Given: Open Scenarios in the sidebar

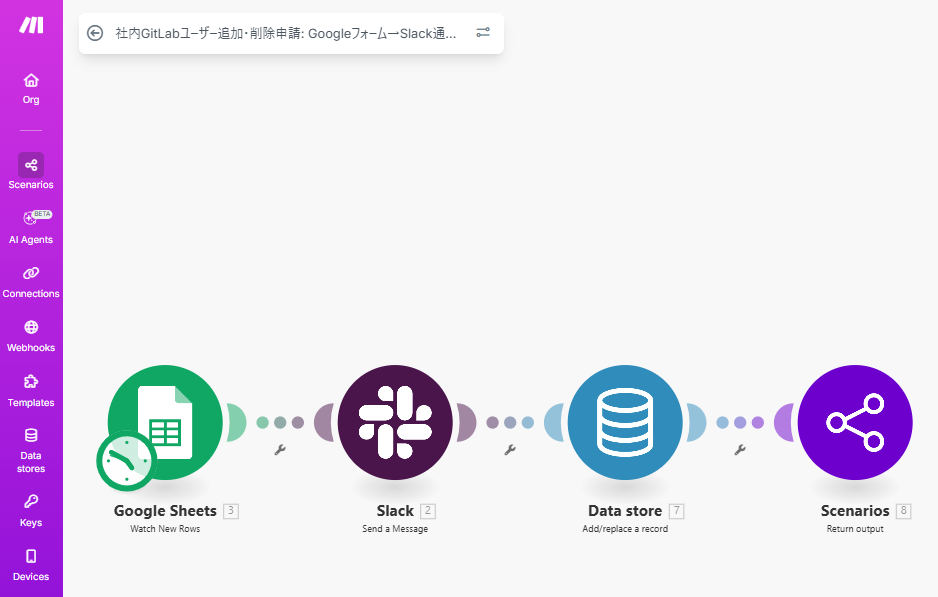Looking at the screenshot, I should (x=31, y=171).
